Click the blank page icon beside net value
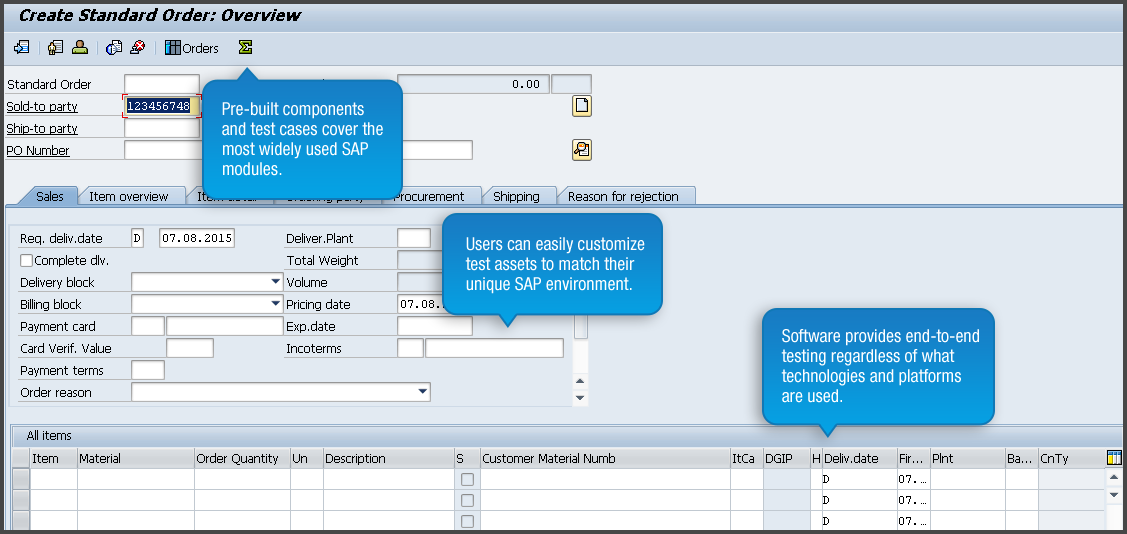Viewport: 1127px width, 534px height. pos(581,106)
